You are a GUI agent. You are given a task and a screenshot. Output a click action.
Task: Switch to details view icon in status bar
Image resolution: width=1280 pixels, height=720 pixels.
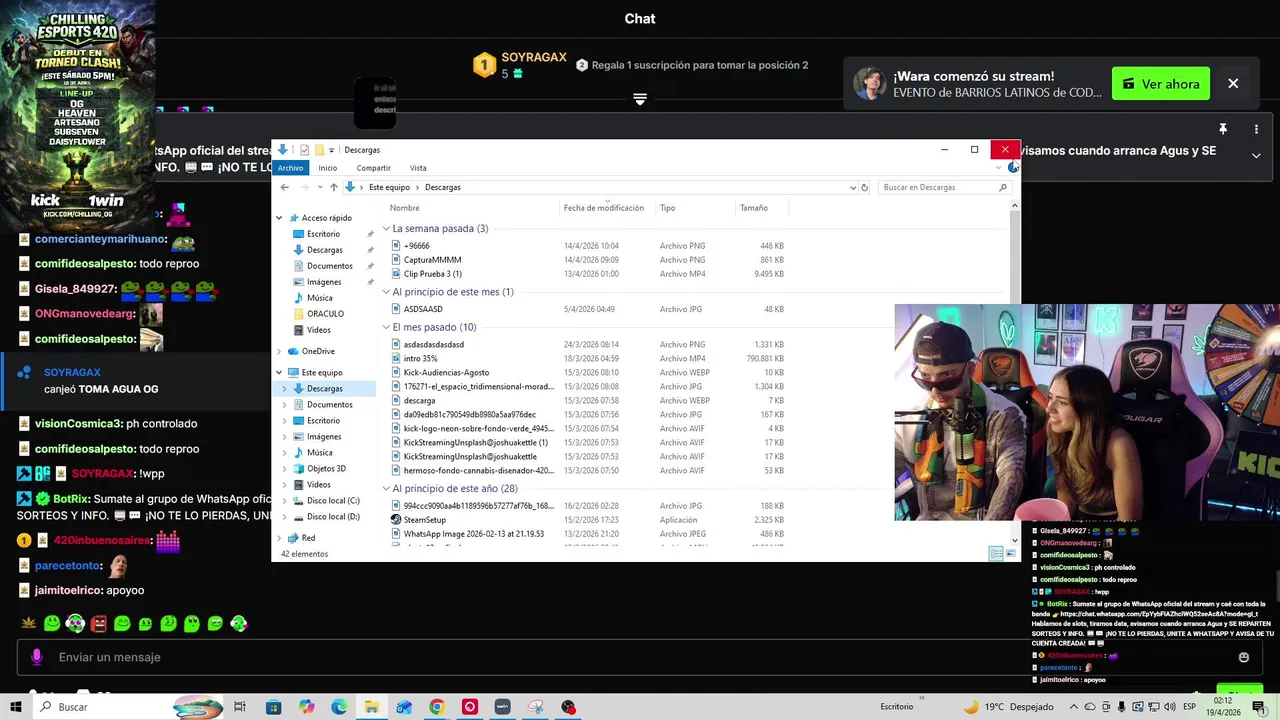[x=994, y=554]
